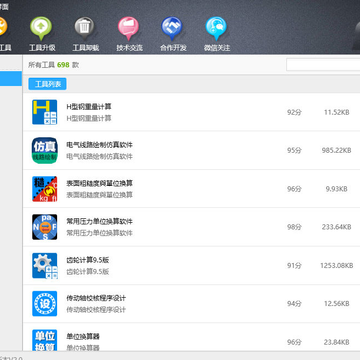Open the 合作开发 blue handshake icon
The width and height of the screenshot is (360, 360).
172,28
